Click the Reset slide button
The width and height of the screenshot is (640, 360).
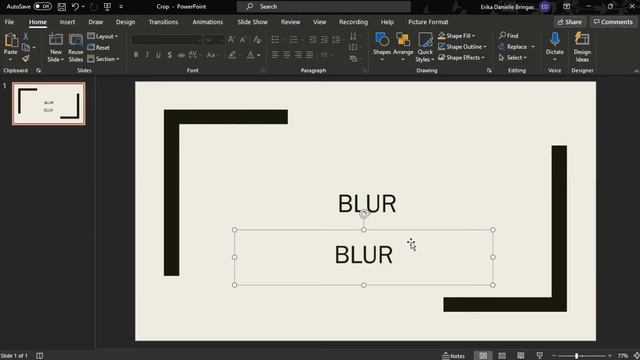[98, 48]
